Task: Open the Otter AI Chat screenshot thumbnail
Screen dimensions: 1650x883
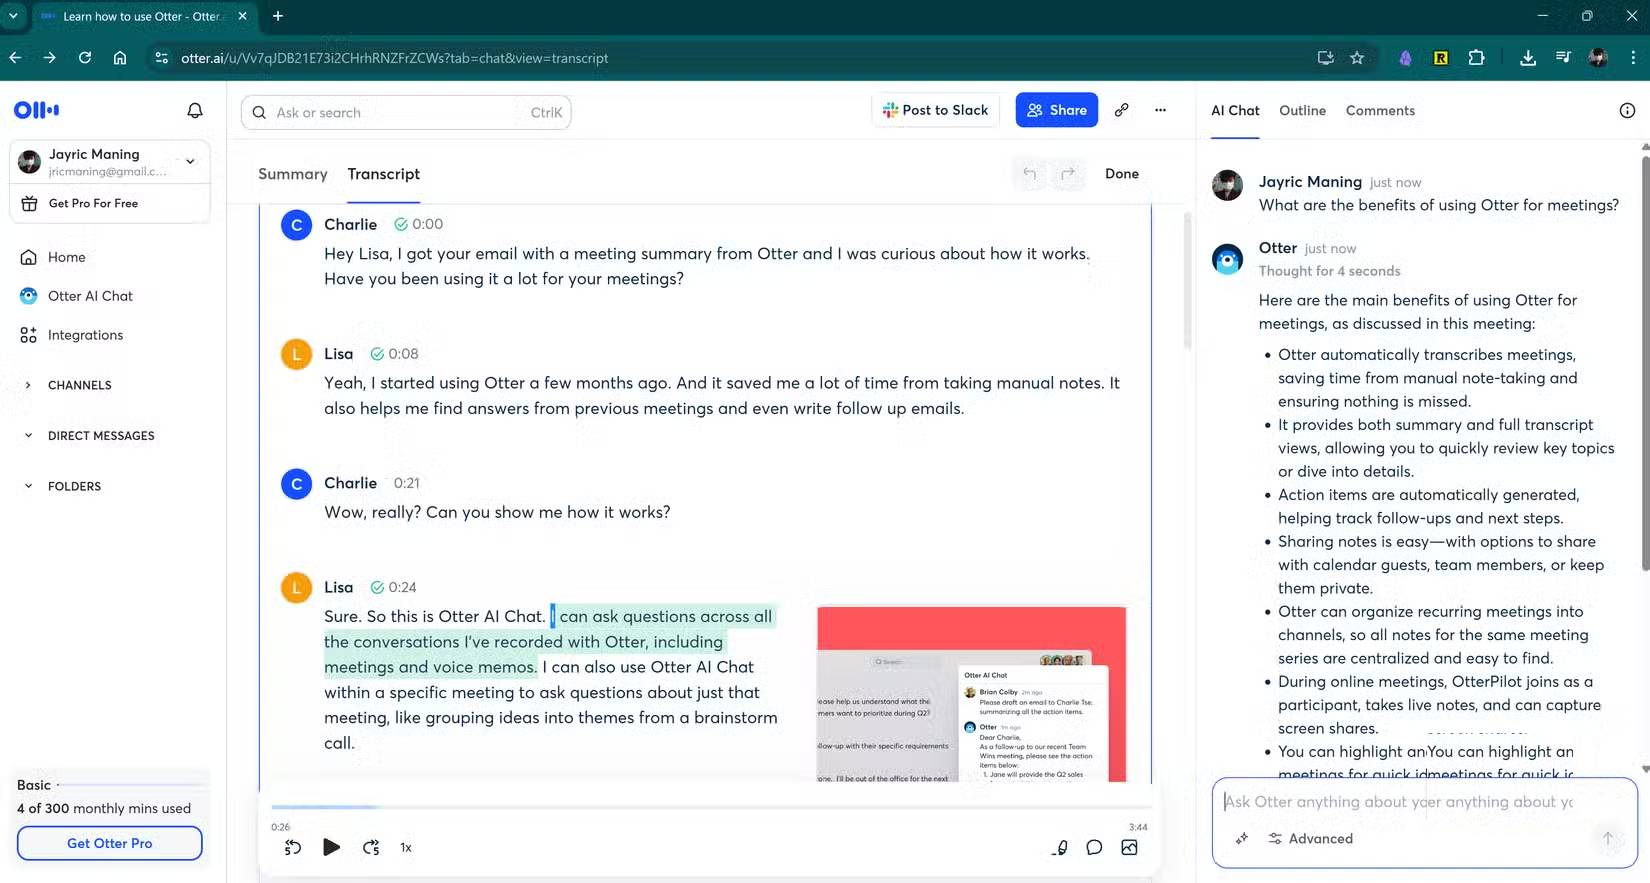Action: [971, 694]
